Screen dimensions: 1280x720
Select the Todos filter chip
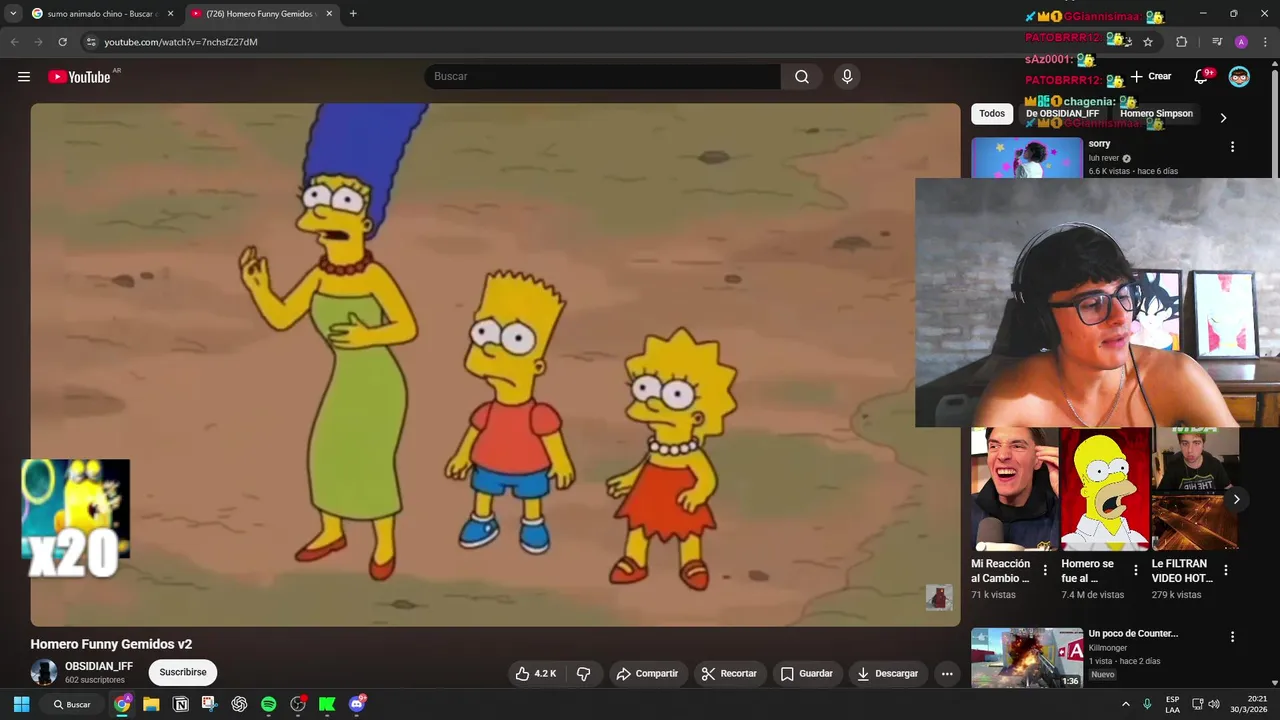tap(992, 114)
